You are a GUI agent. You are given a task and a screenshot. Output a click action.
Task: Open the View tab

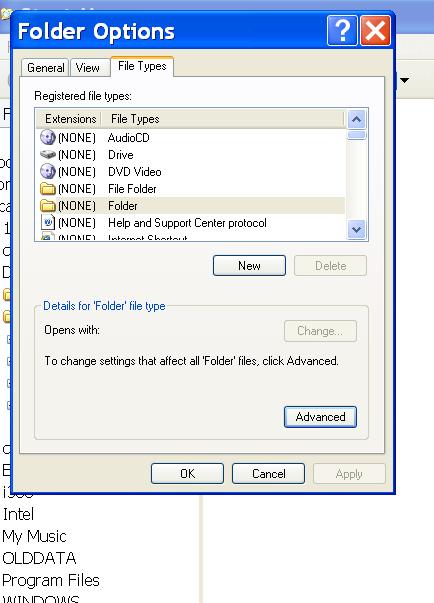coord(88,68)
